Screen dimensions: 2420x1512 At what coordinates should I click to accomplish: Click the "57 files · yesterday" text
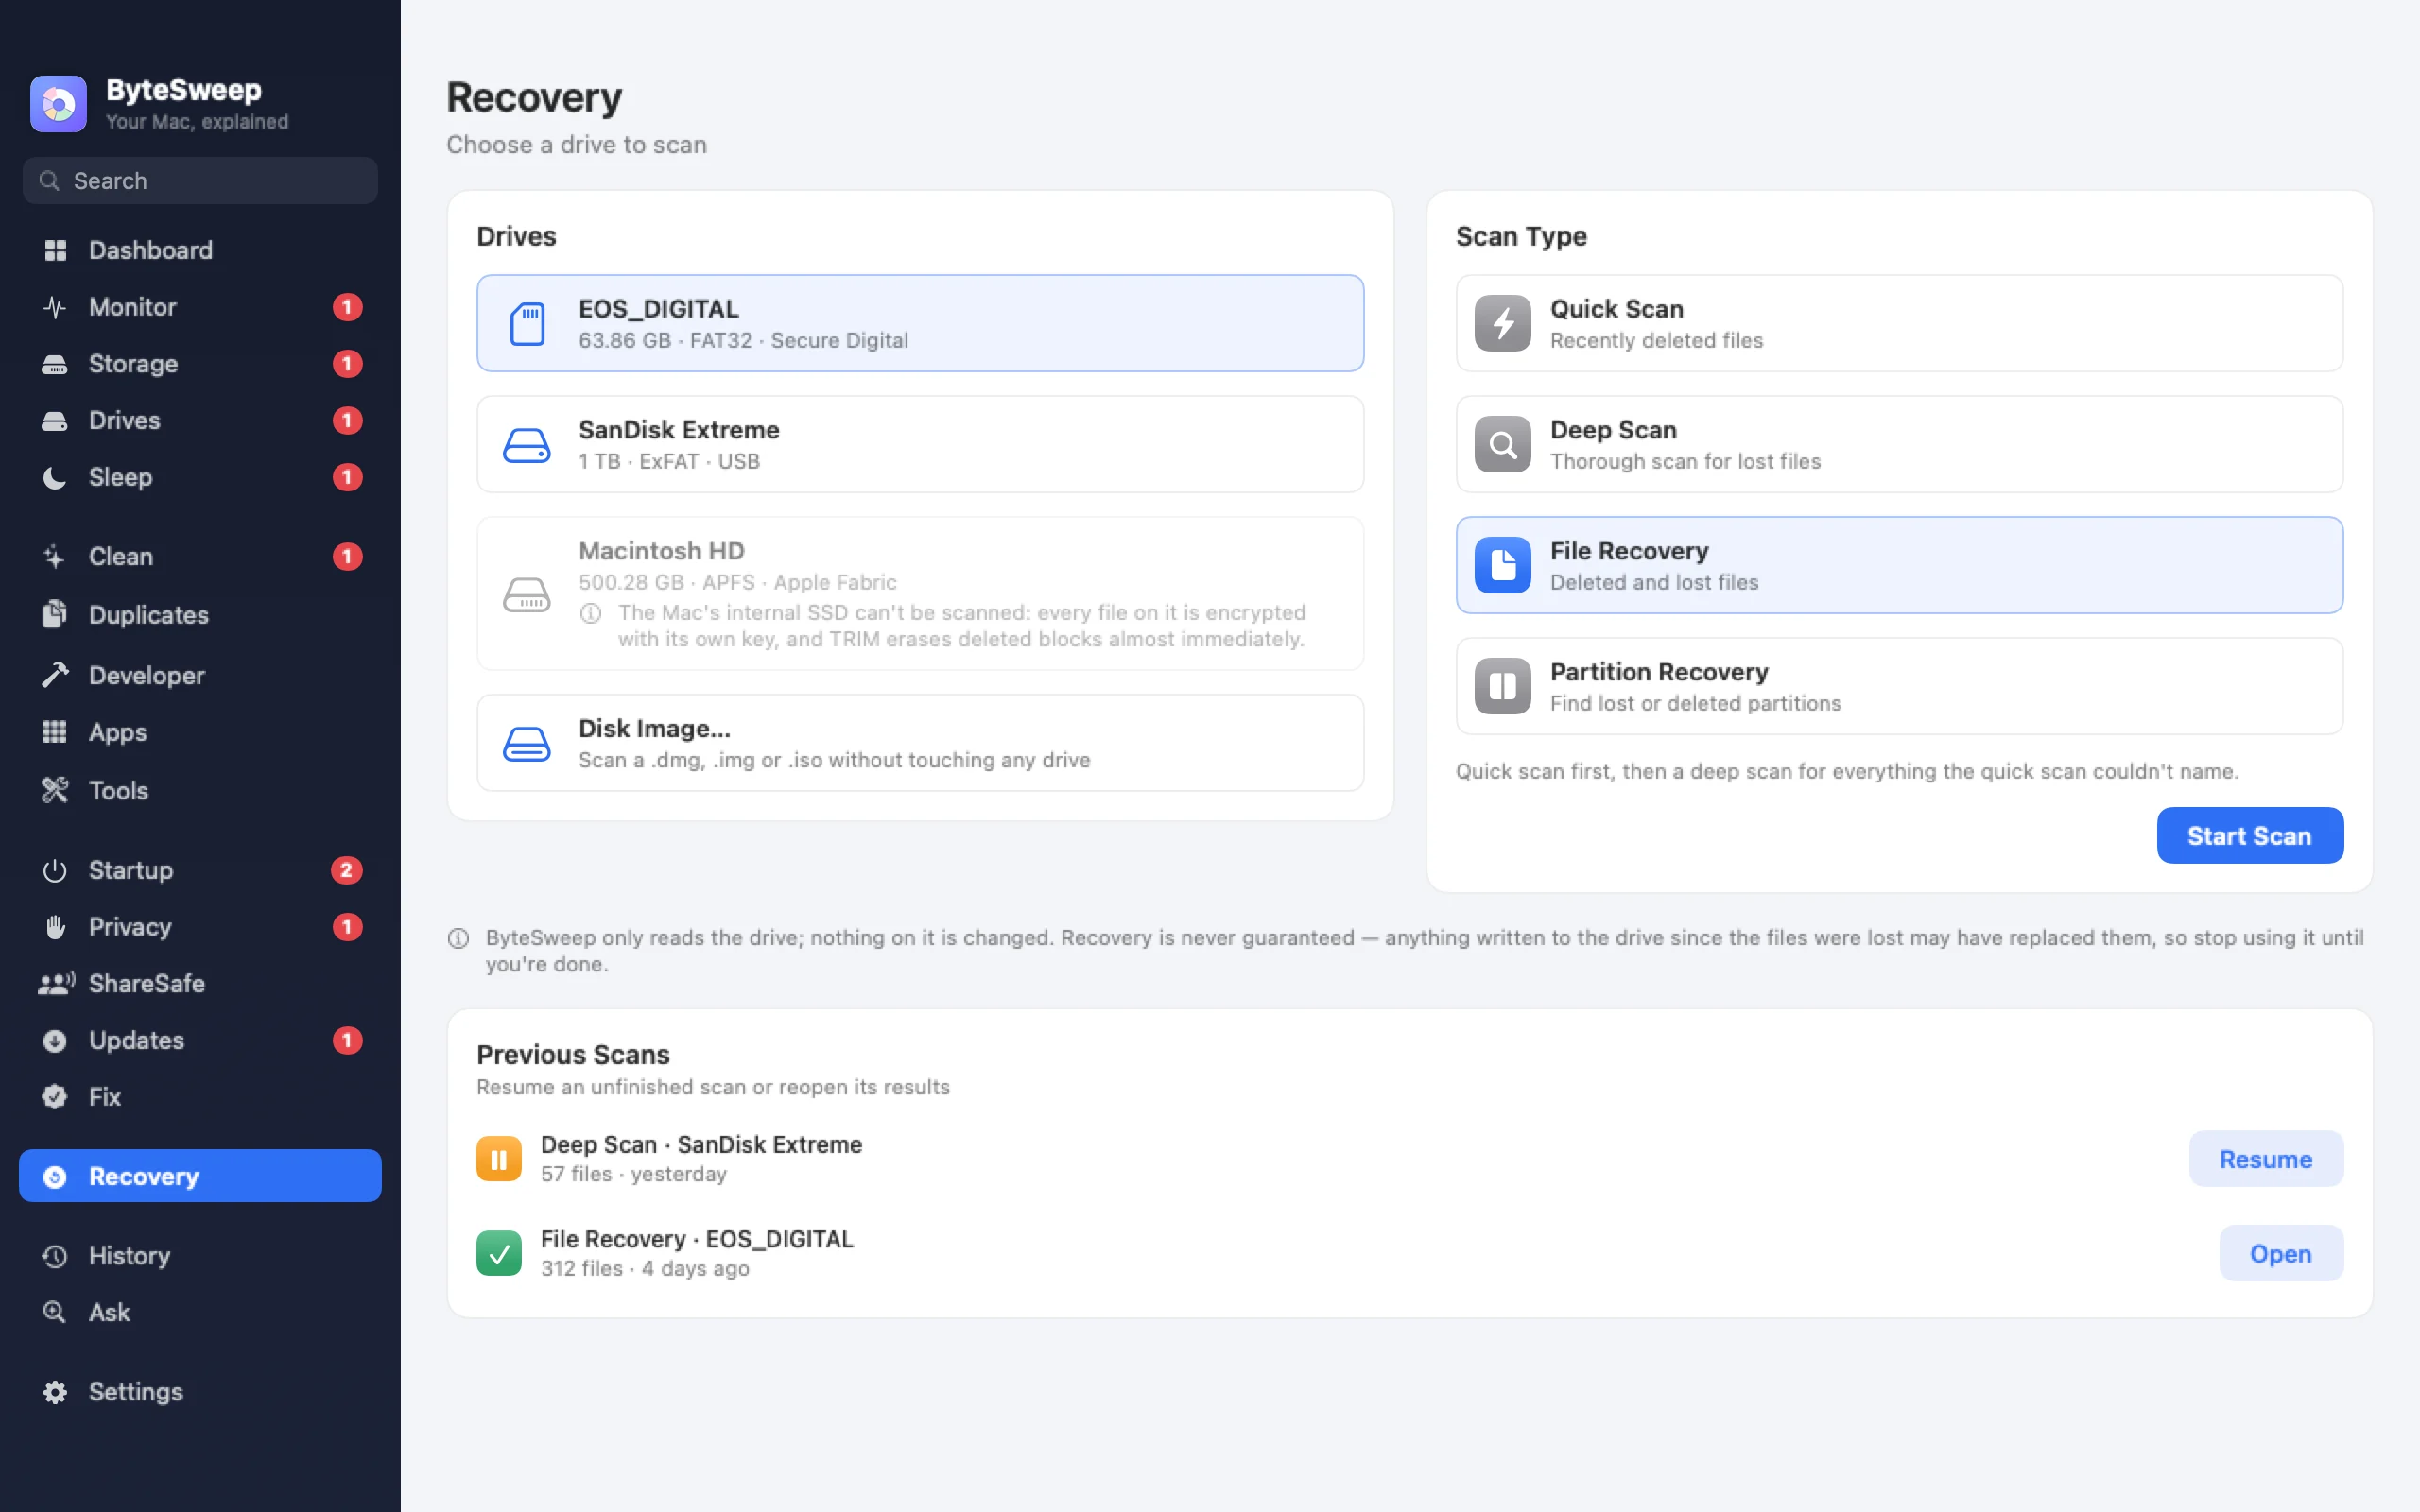[x=634, y=1174]
